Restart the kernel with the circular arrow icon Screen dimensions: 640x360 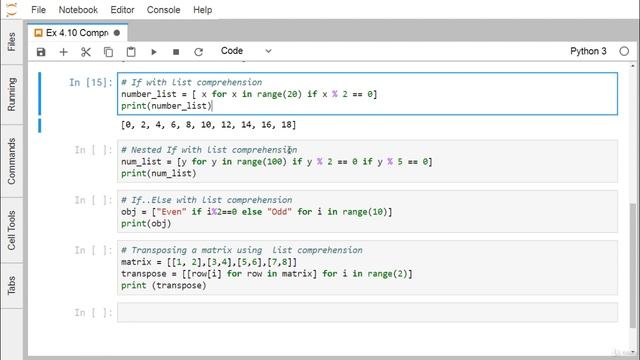tap(198, 52)
